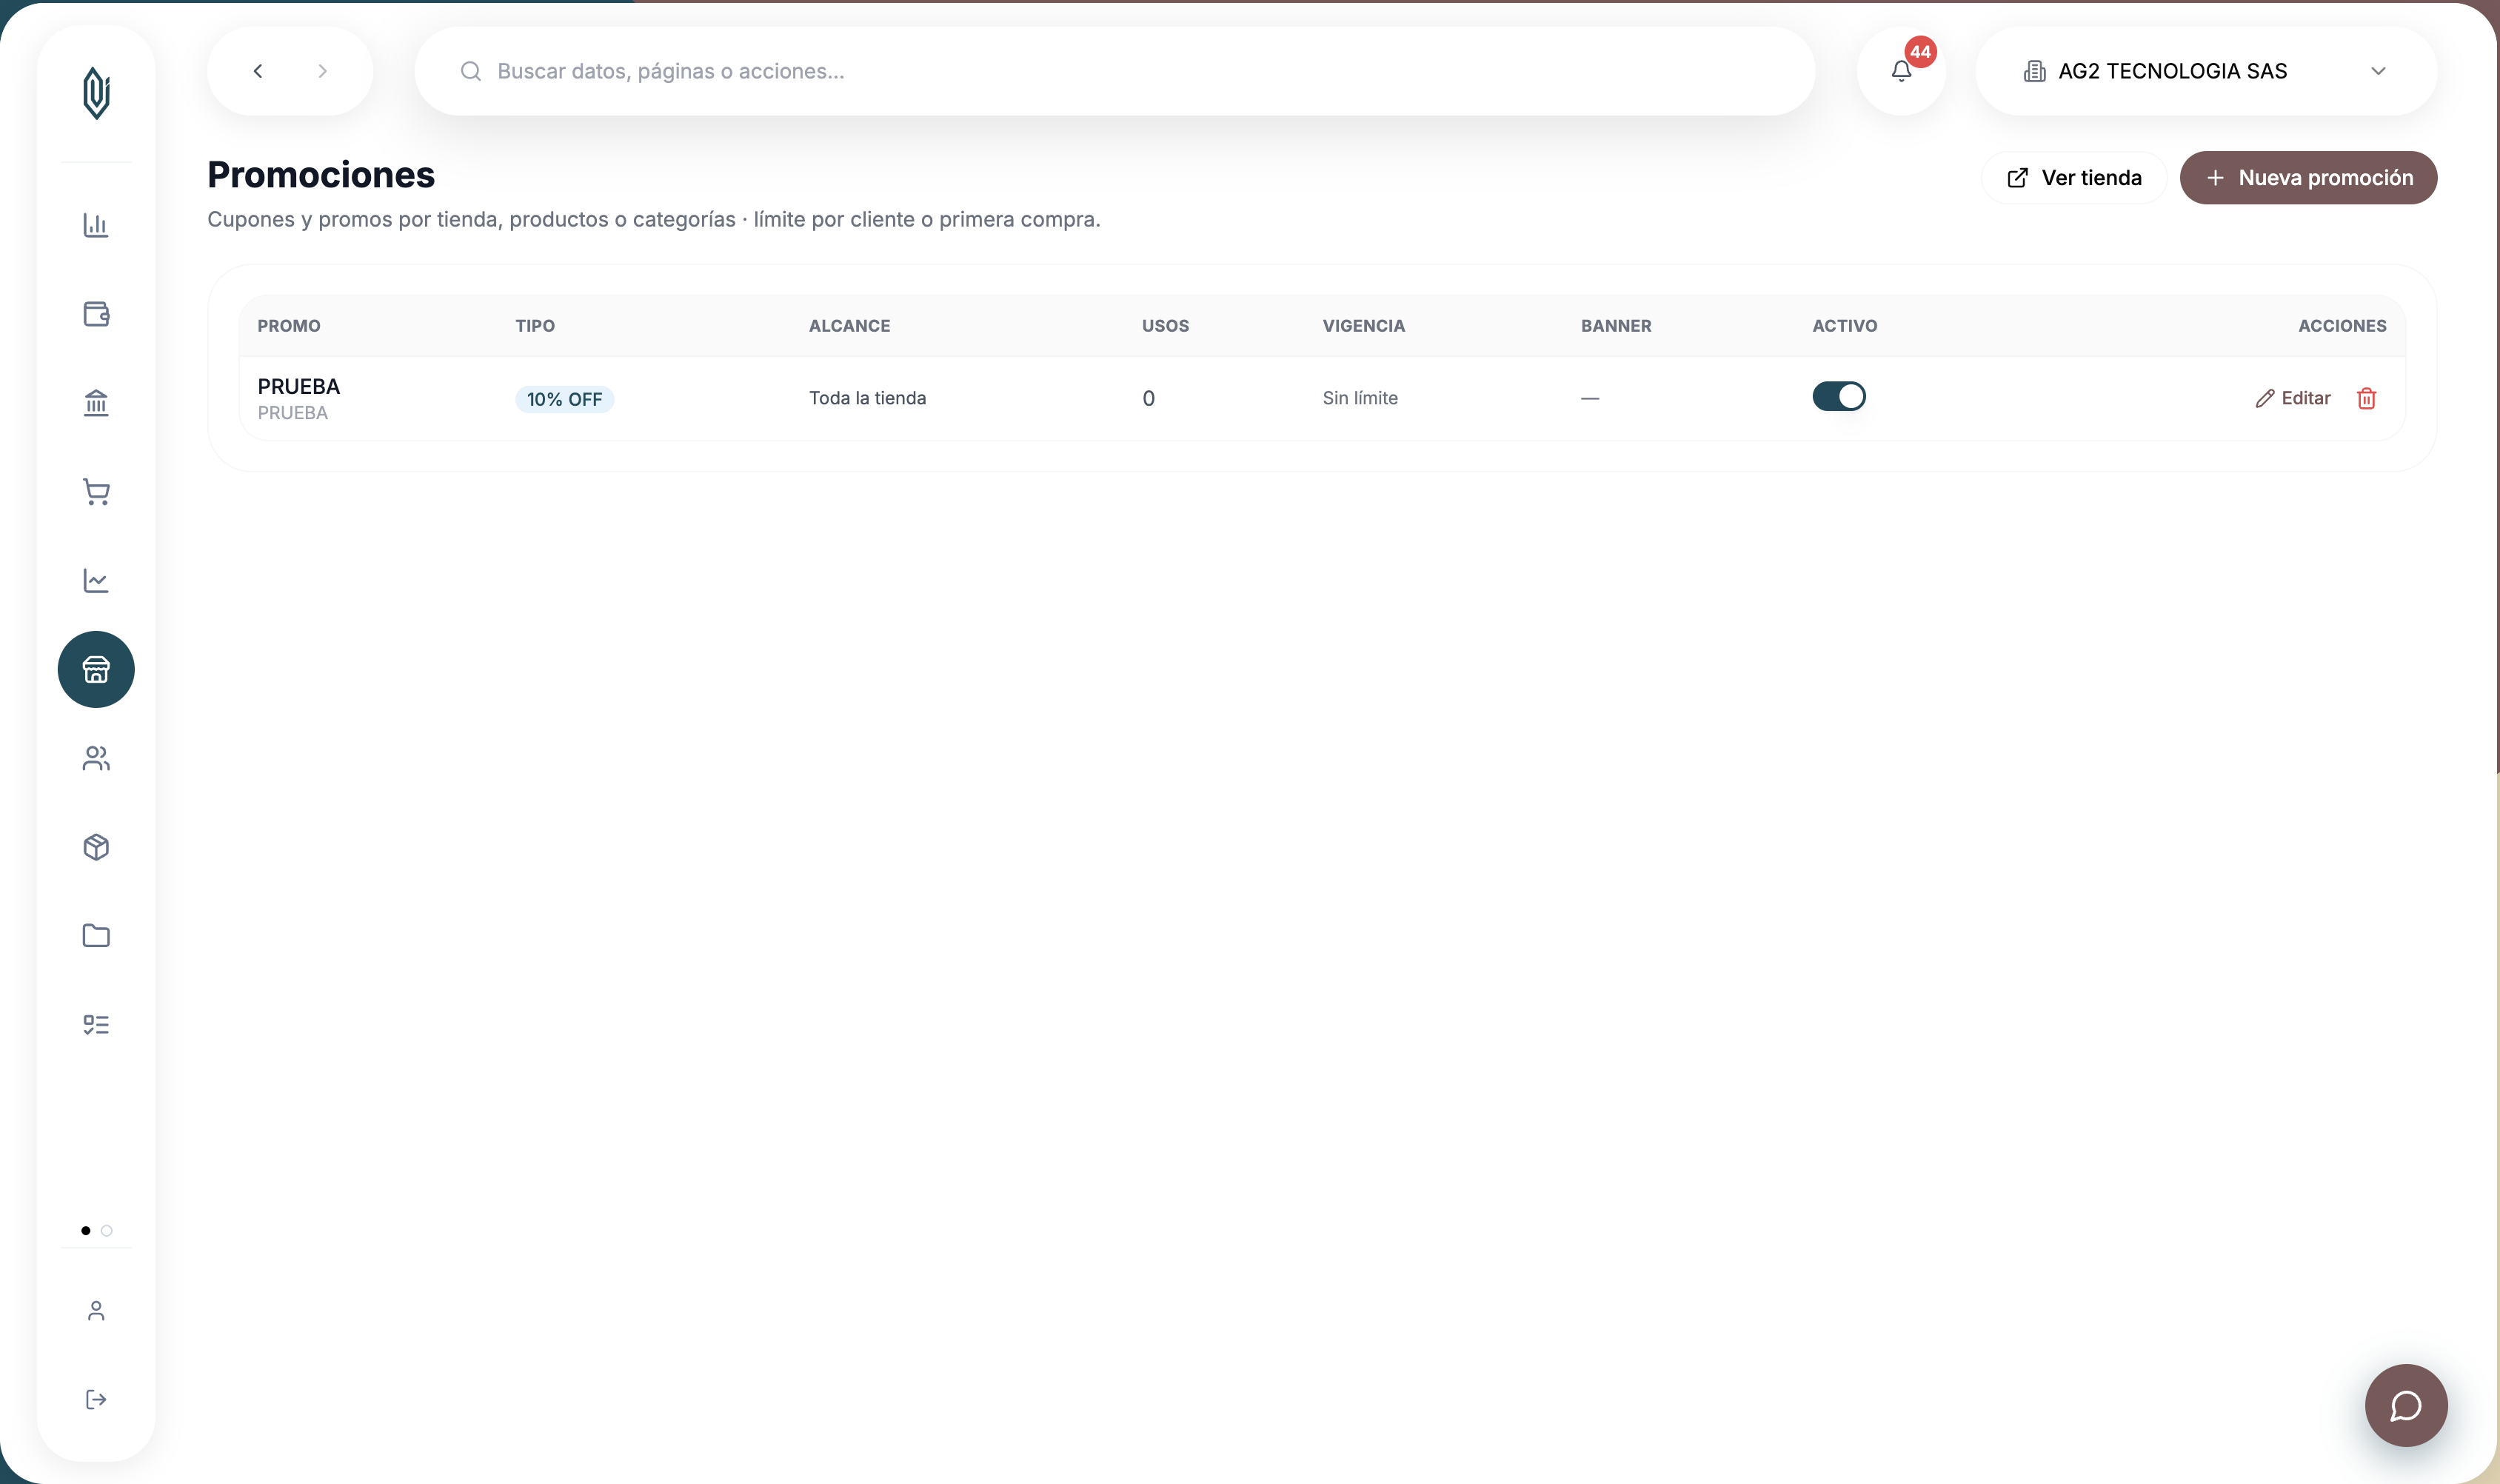Delete the PRUEBA promo with trash icon
Image resolution: width=2500 pixels, height=1484 pixels.
tap(2366, 398)
